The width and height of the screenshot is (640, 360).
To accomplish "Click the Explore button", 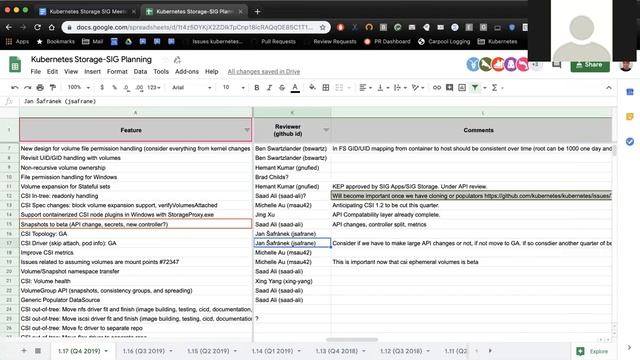I will tap(592, 351).
